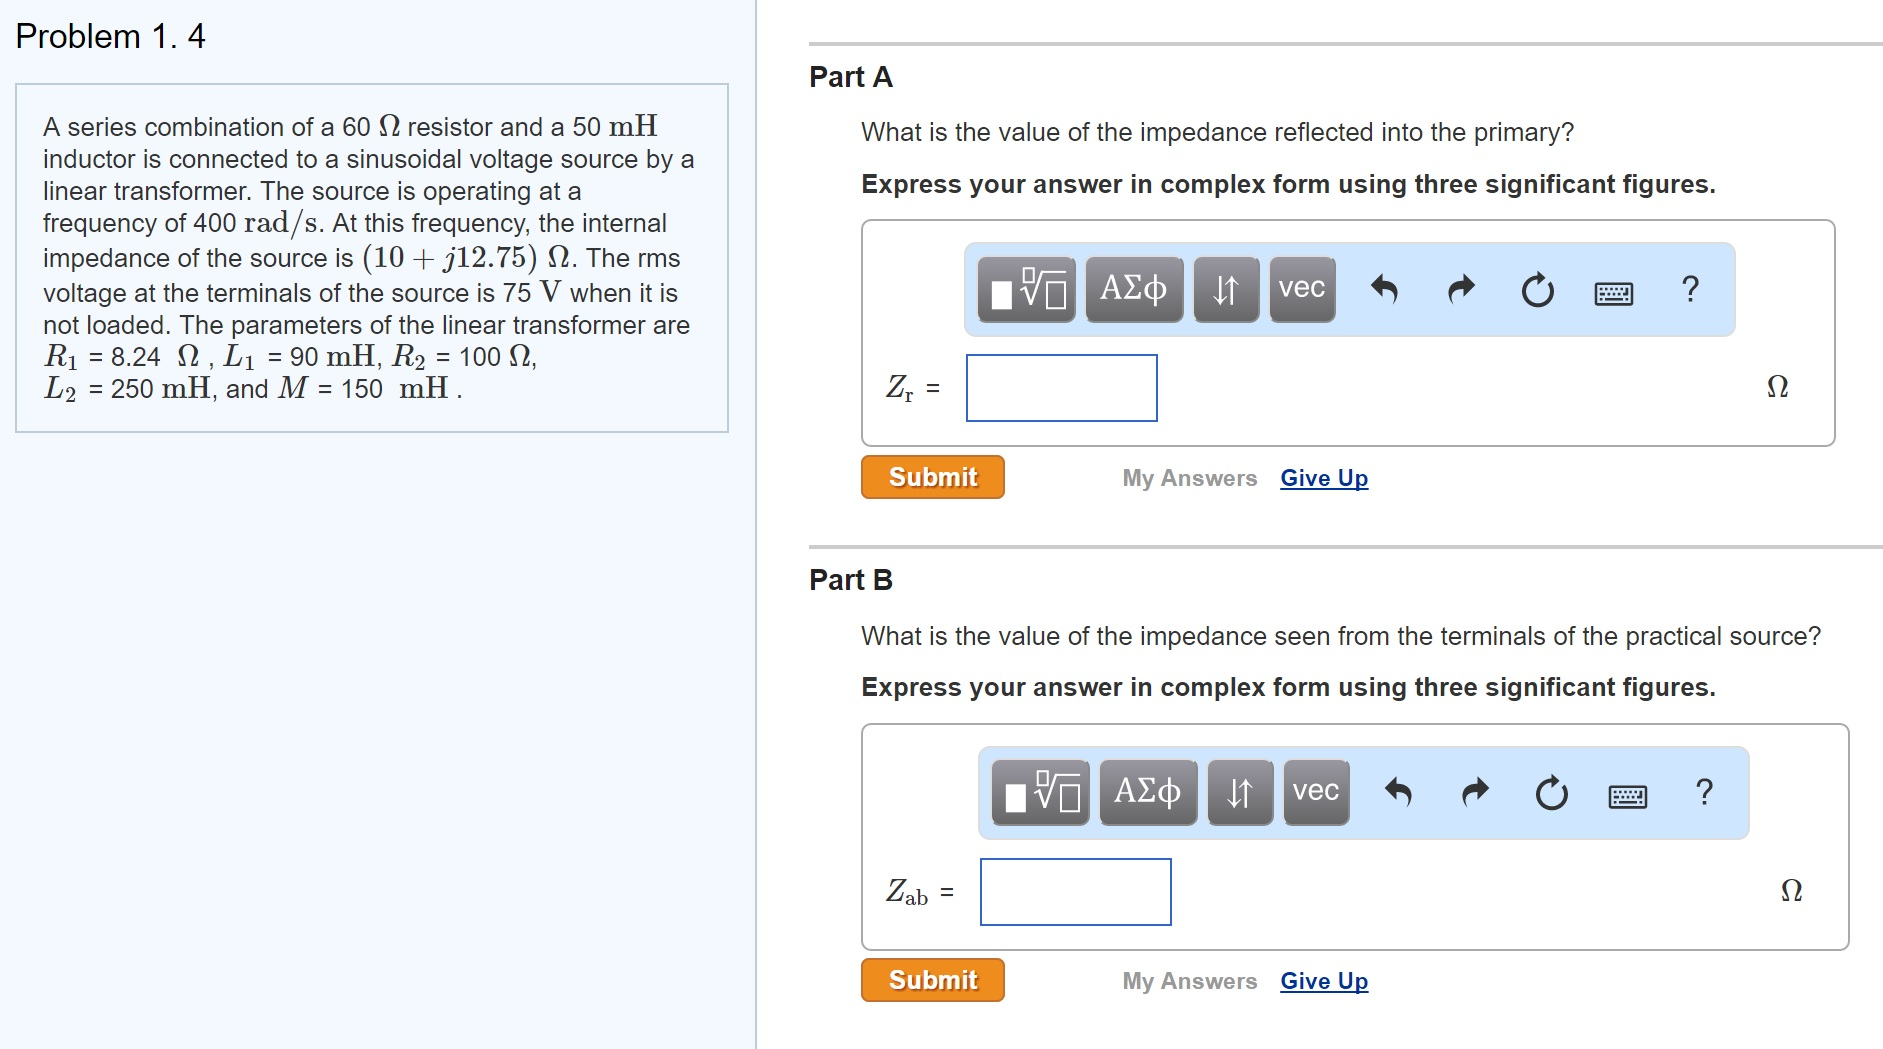The width and height of the screenshot is (1883, 1049).
Task: Click the Zr answer input field
Action: [1061, 388]
